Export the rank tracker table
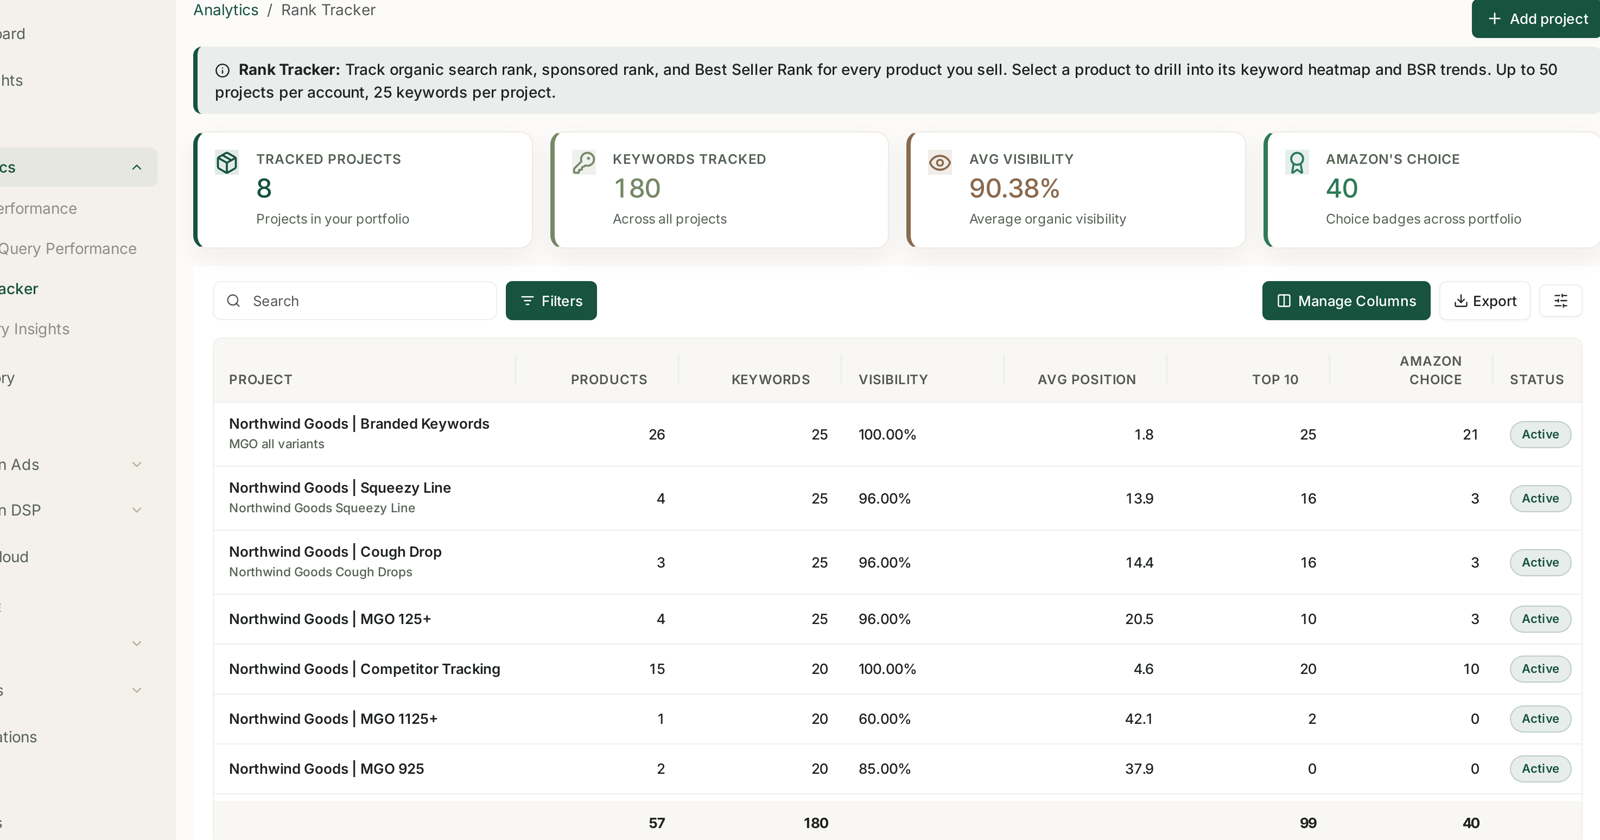The image size is (1600, 840). tap(1484, 301)
